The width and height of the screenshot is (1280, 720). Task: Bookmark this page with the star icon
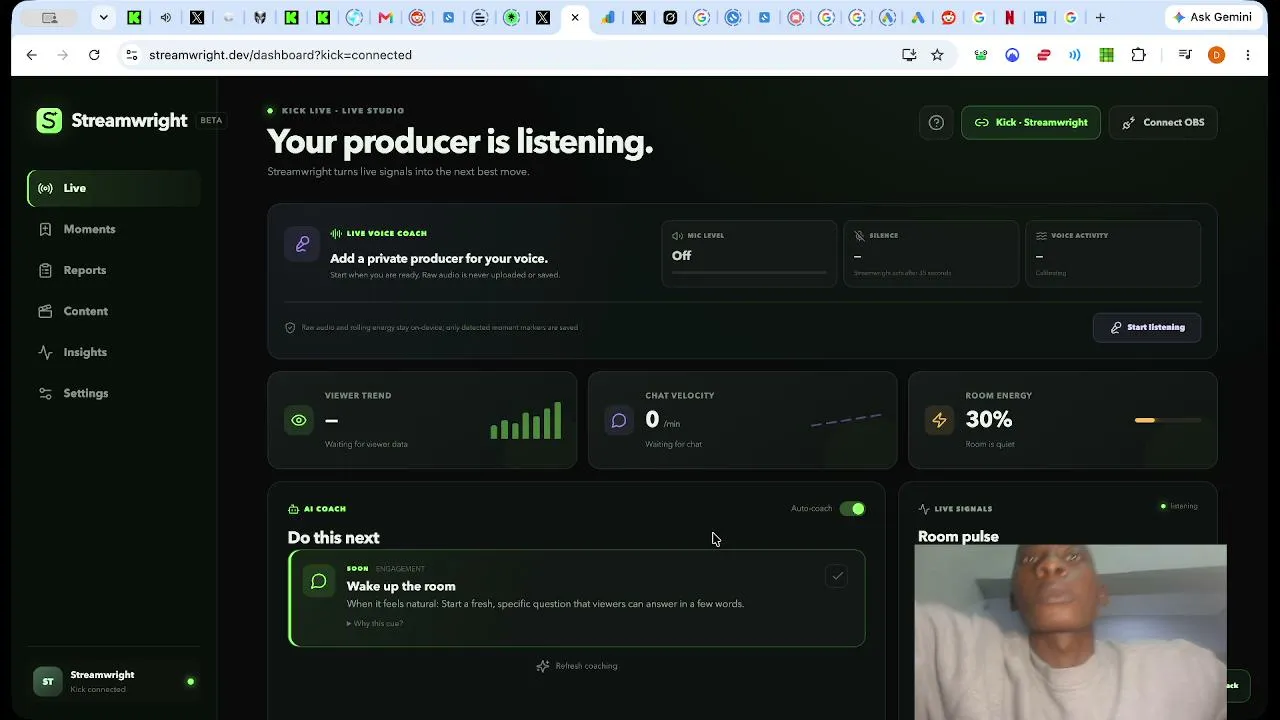937,55
